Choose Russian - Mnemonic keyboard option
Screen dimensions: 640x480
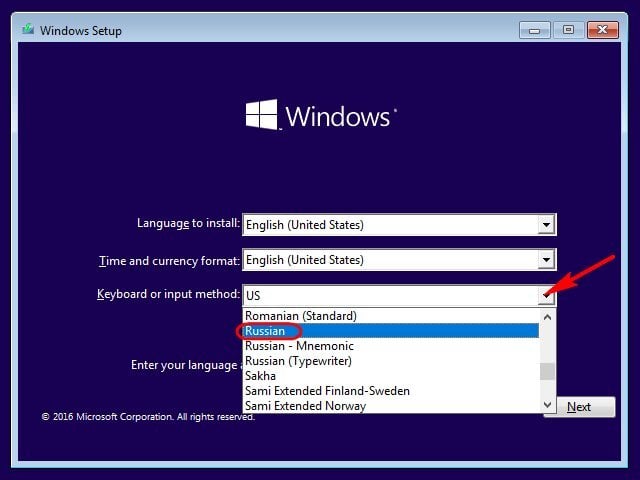pos(391,346)
